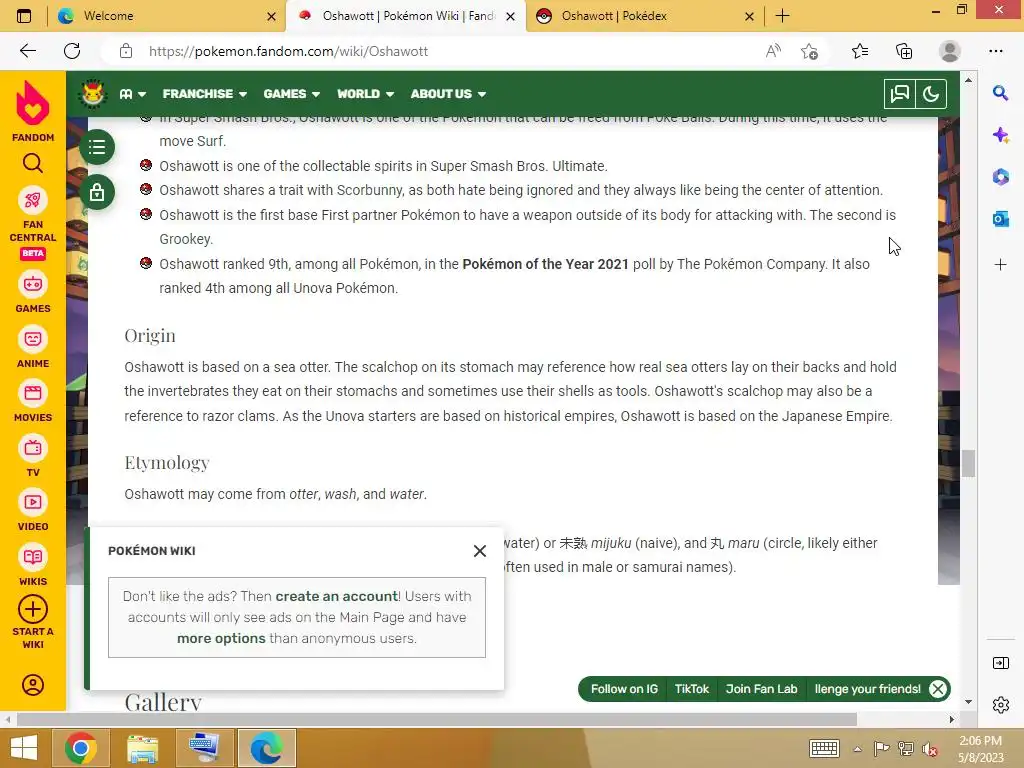Image resolution: width=1024 pixels, height=768 pixels.
Task: Refresh the current page
Action: point(72,51)
